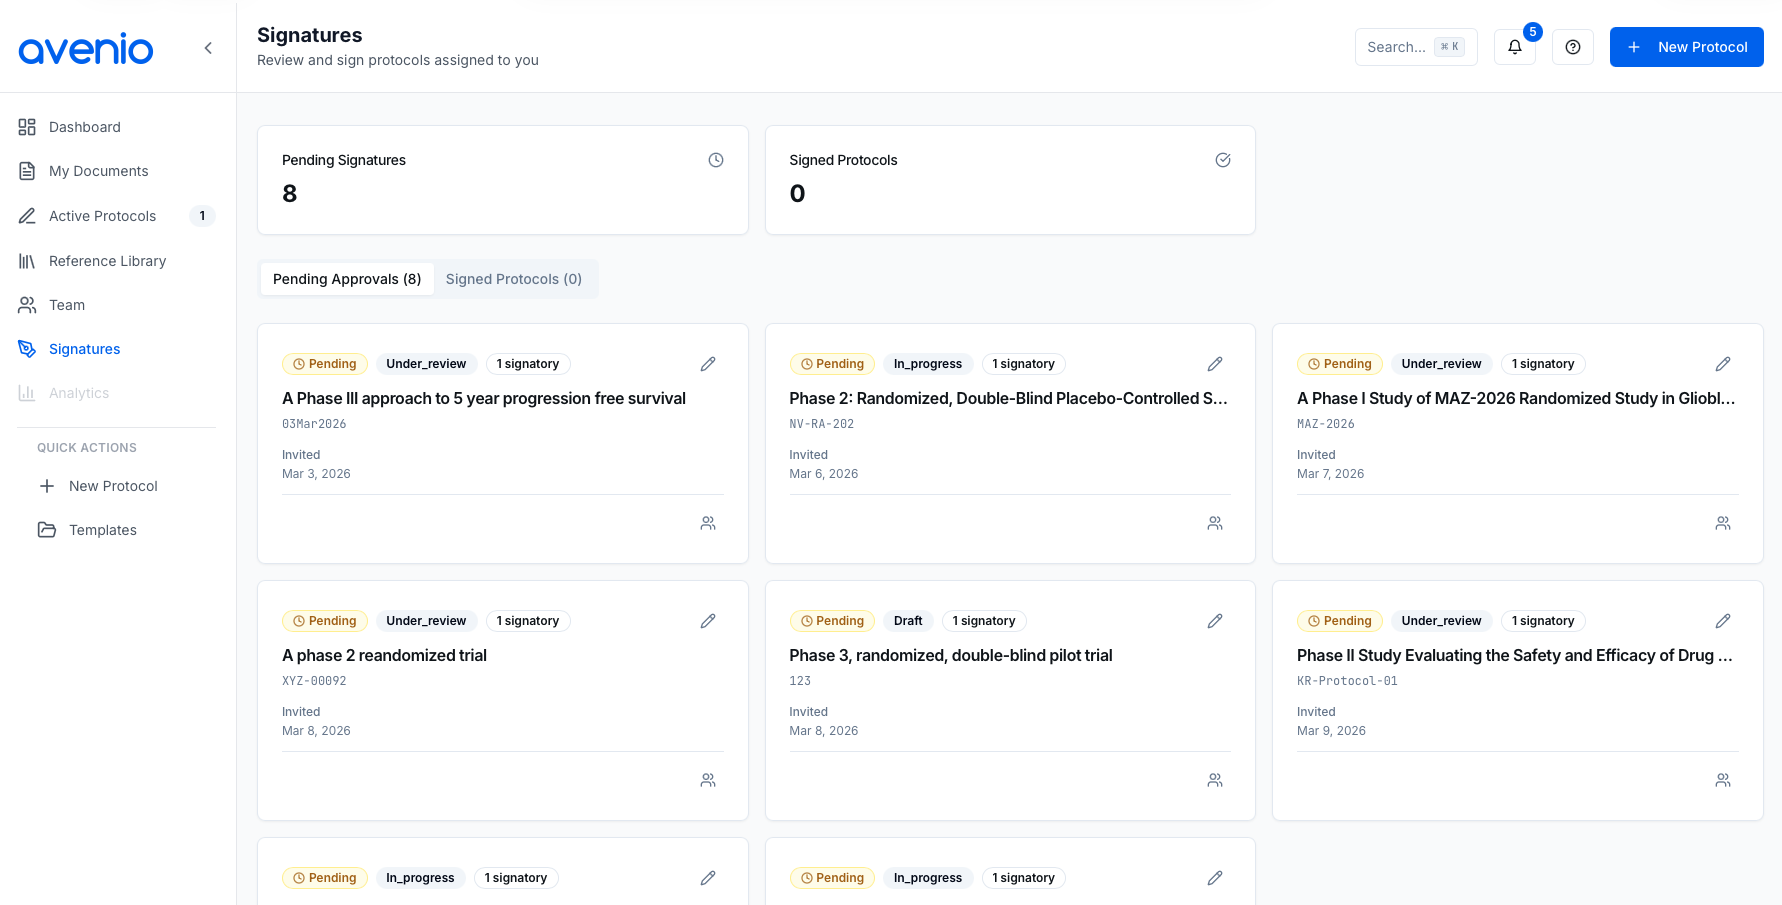Screen dimensions: 1782x905
Task: Click the people icon on the Phase 3 pilot trial card
Action: click(x=1215, y=780)
